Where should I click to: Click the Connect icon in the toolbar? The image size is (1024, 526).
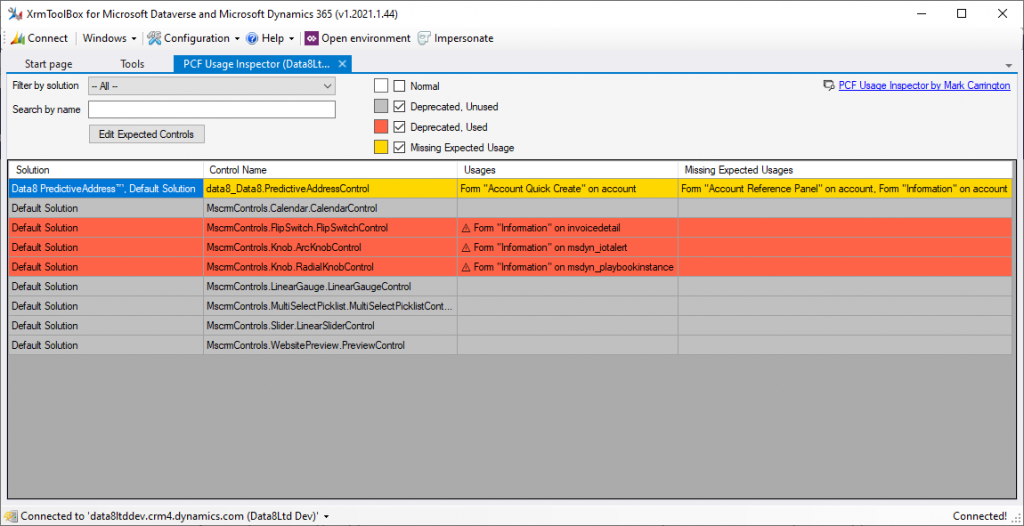17,38
